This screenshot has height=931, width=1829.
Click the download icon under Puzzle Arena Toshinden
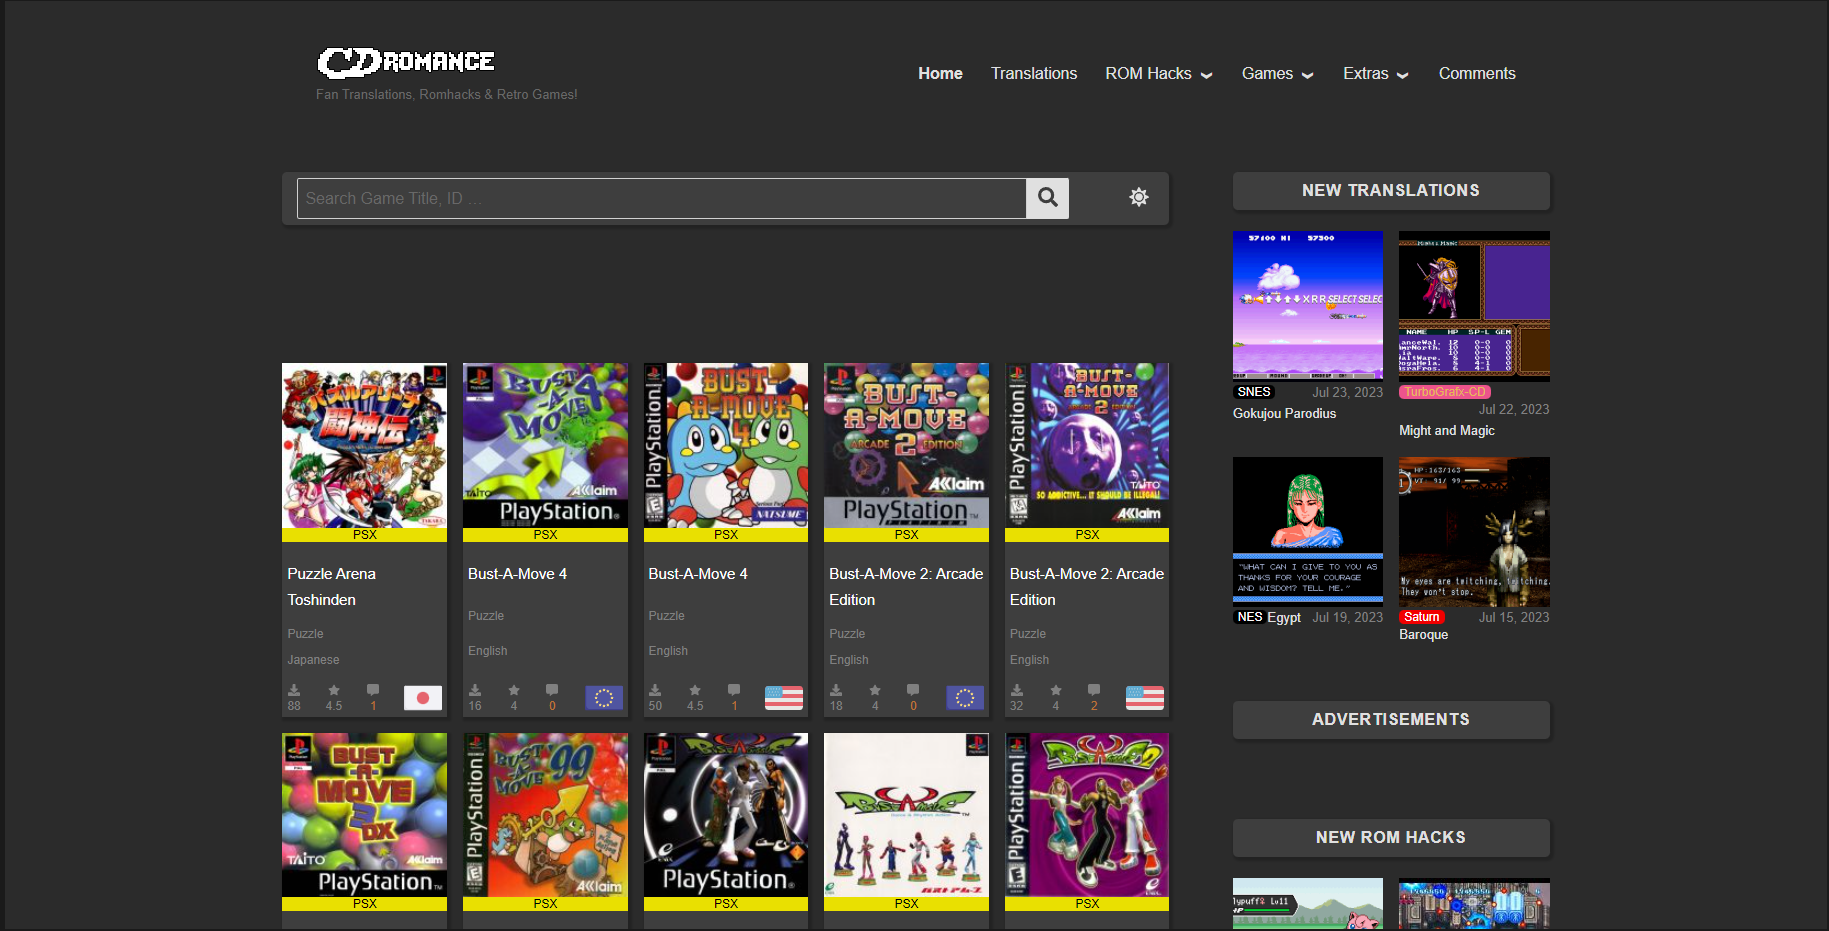pos(294,691)
